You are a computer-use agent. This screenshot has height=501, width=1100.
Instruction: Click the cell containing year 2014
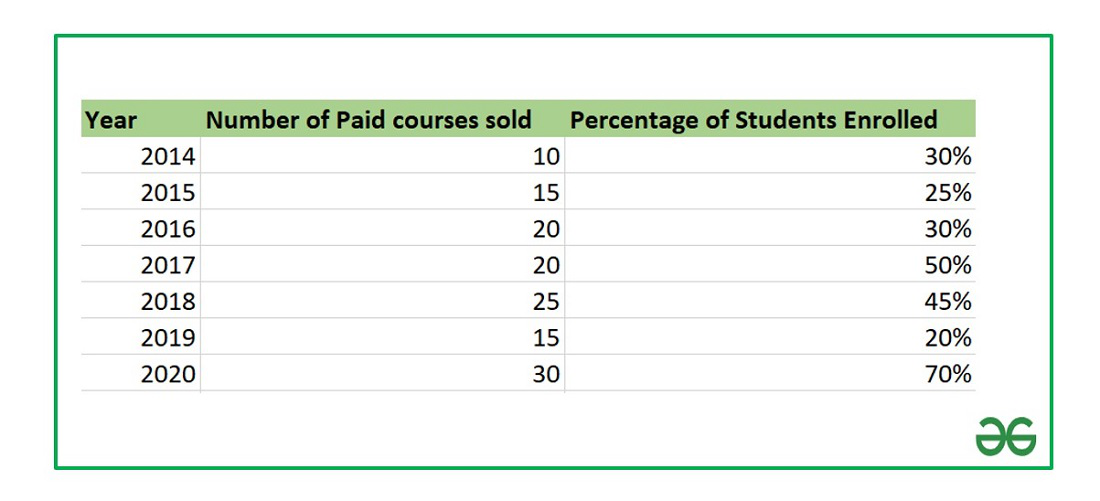pyautogui.click(x=170, y=156)
